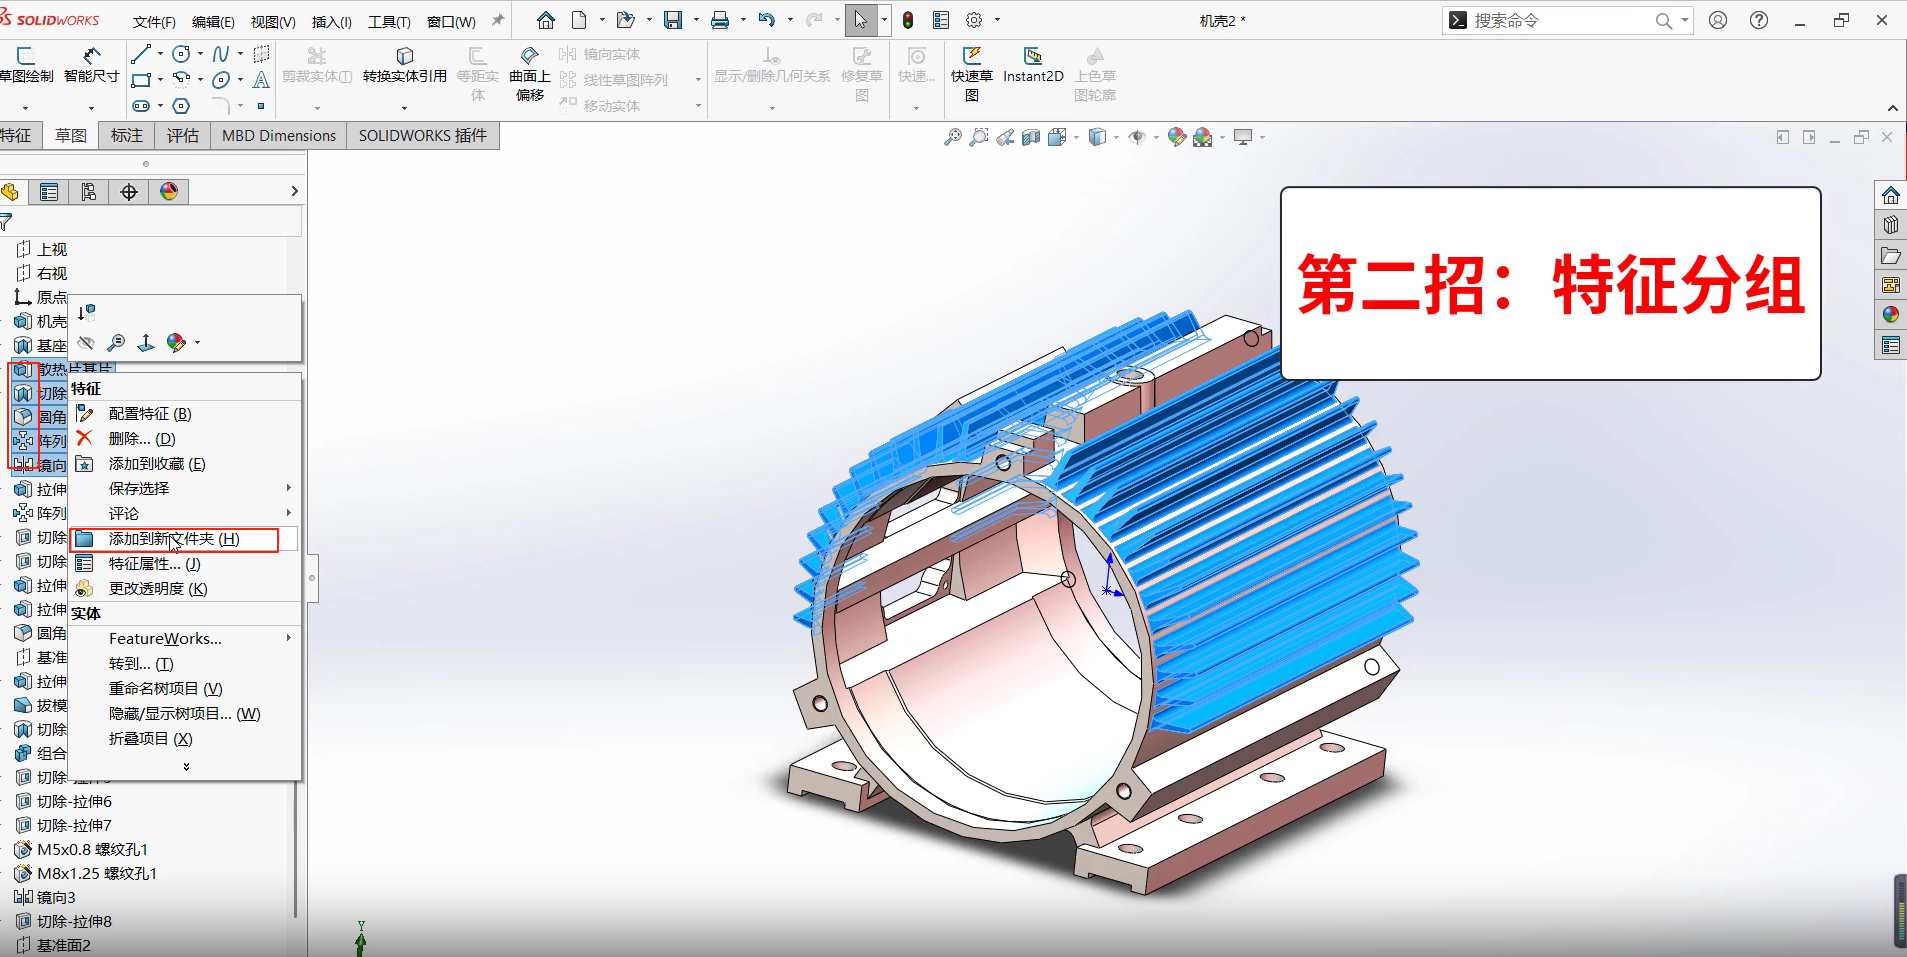The height and width of the screenshot is (957, 1907).
Task: Choose 添加到新文件夹 (H) from context menu
Action: (x=174, y=539)
